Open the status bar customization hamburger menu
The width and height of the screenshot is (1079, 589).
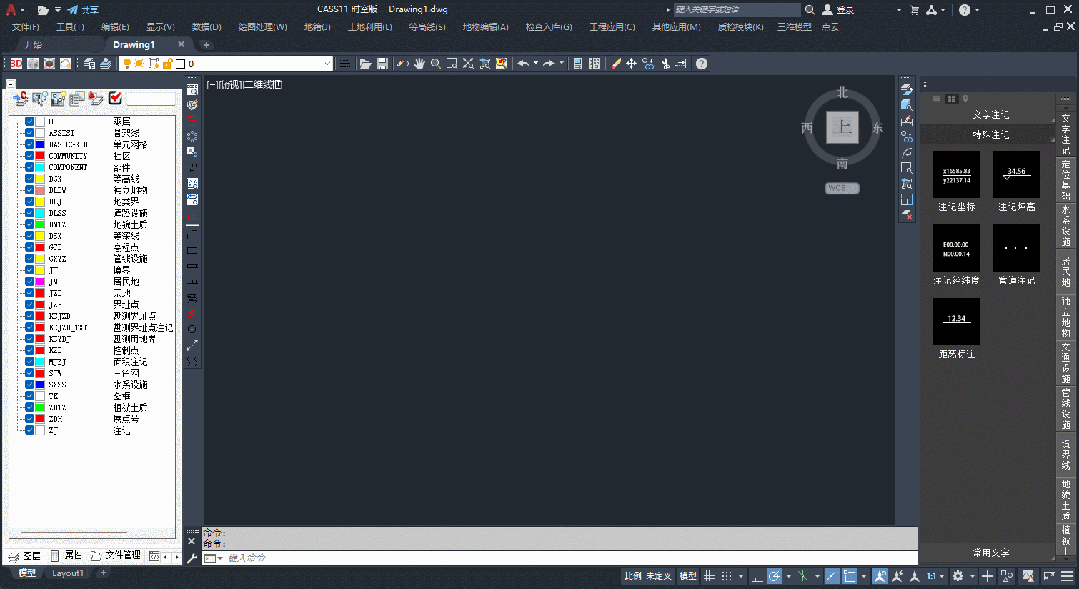pos(1067,576)
